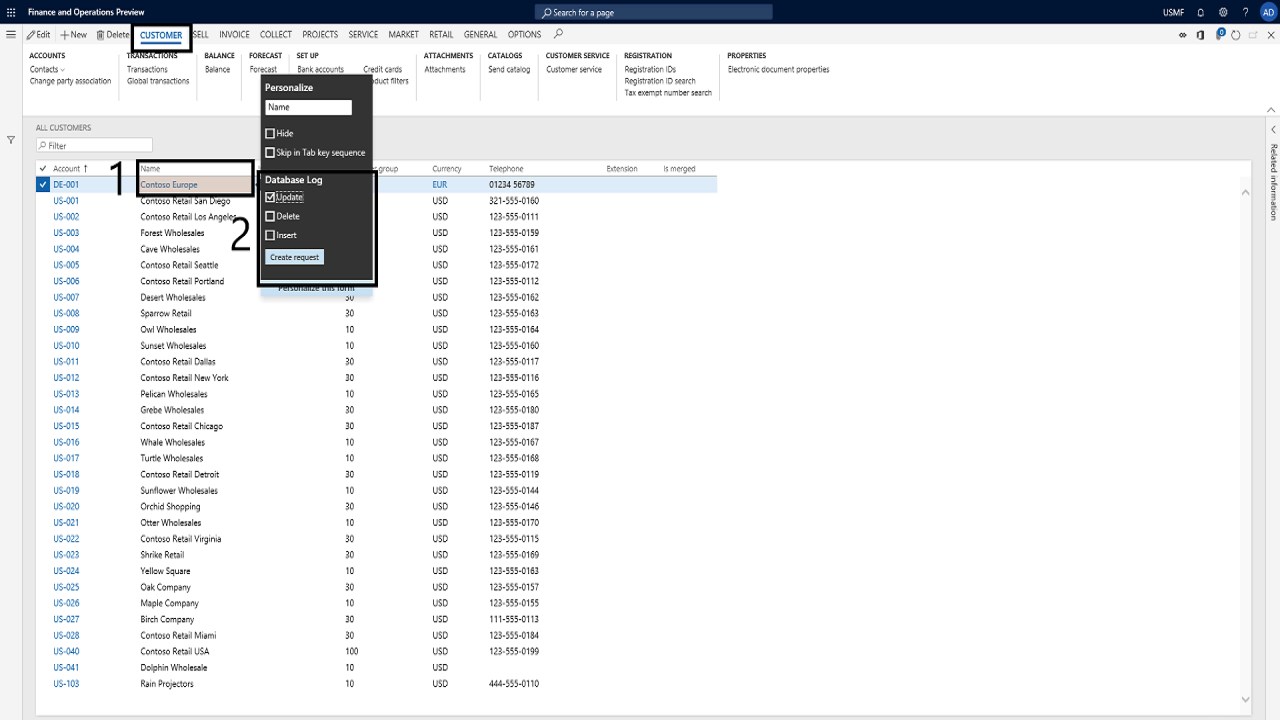Open Tax exempt number search
Screen dimensions: 1280x720
[x=668, y=93]
